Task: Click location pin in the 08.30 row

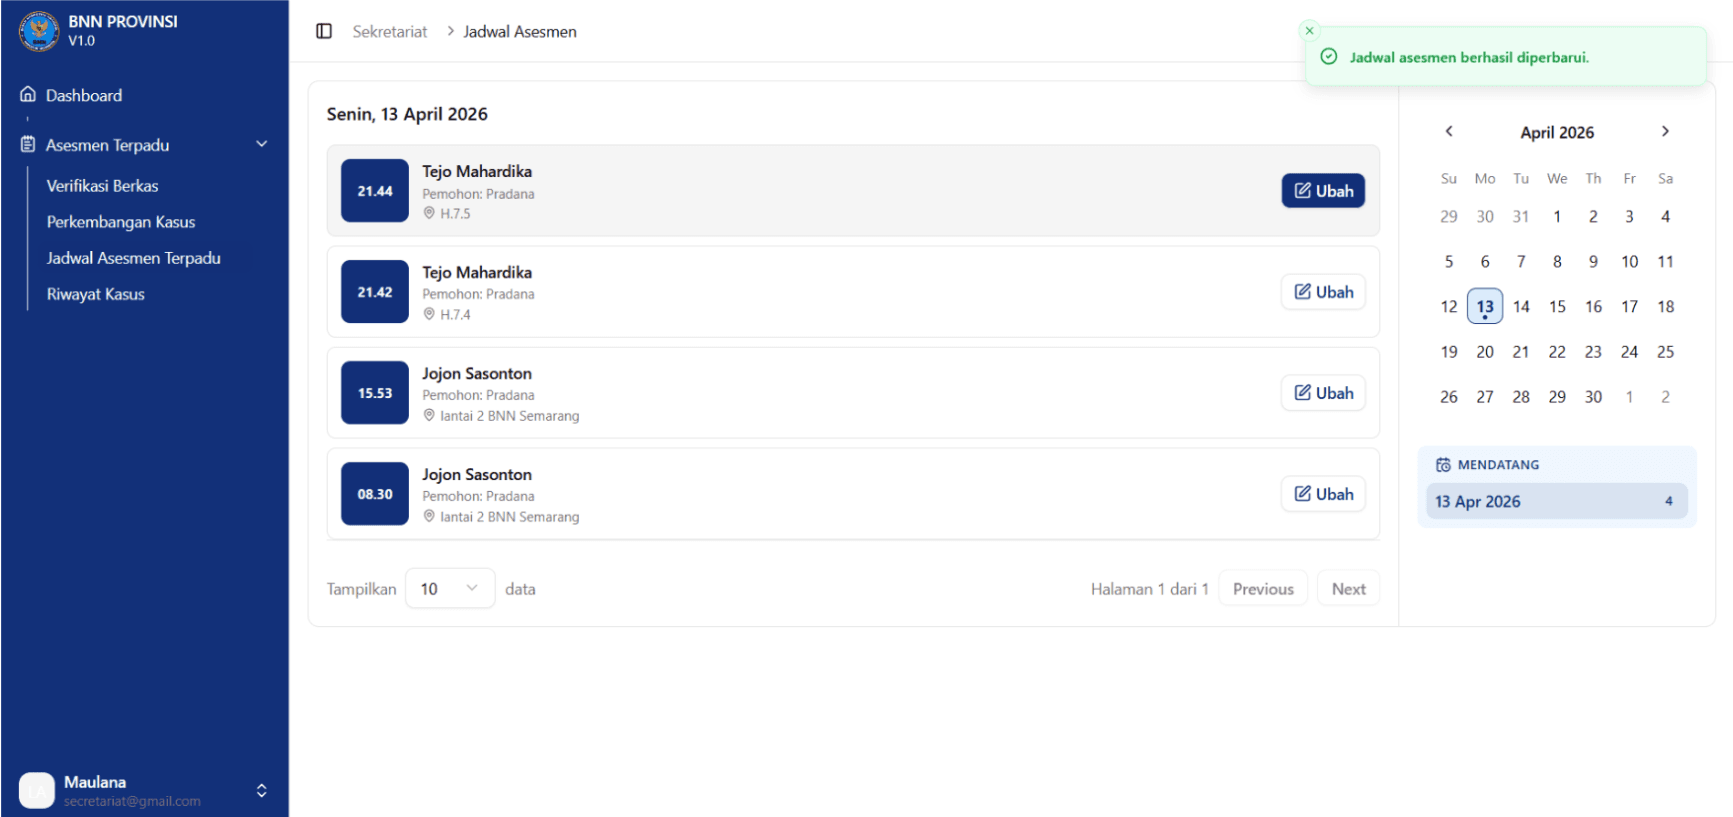Action: [x=429, y=516]
